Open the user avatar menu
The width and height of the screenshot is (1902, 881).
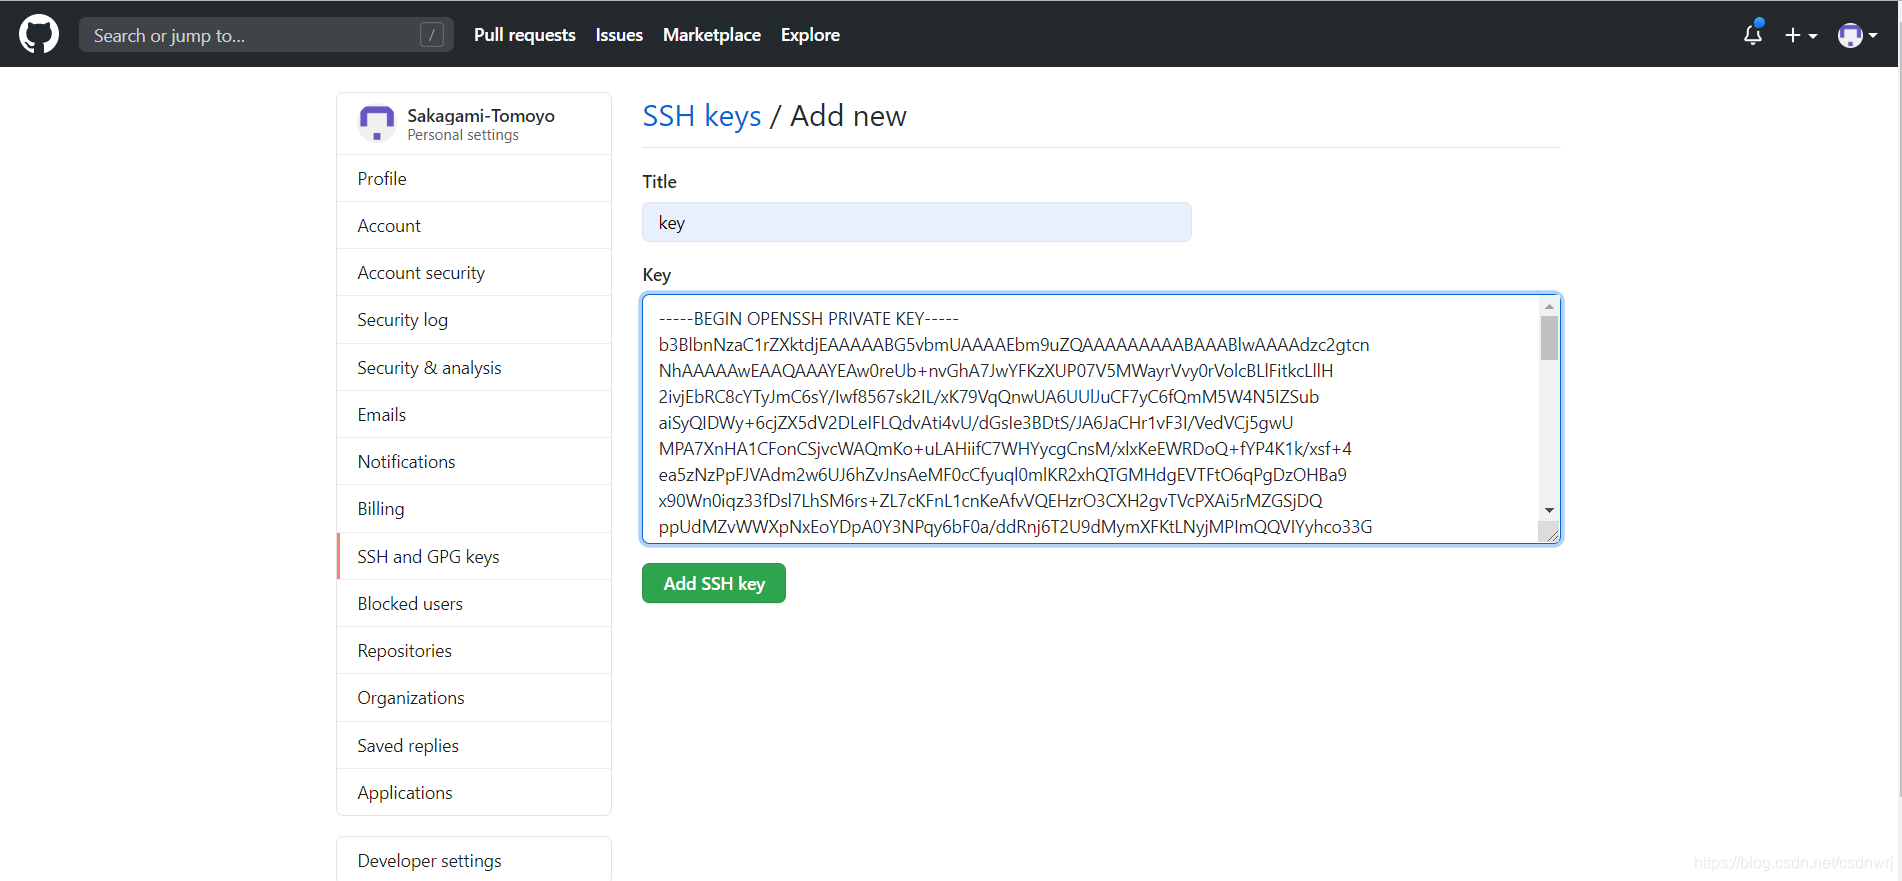[x=1857, y=35]
